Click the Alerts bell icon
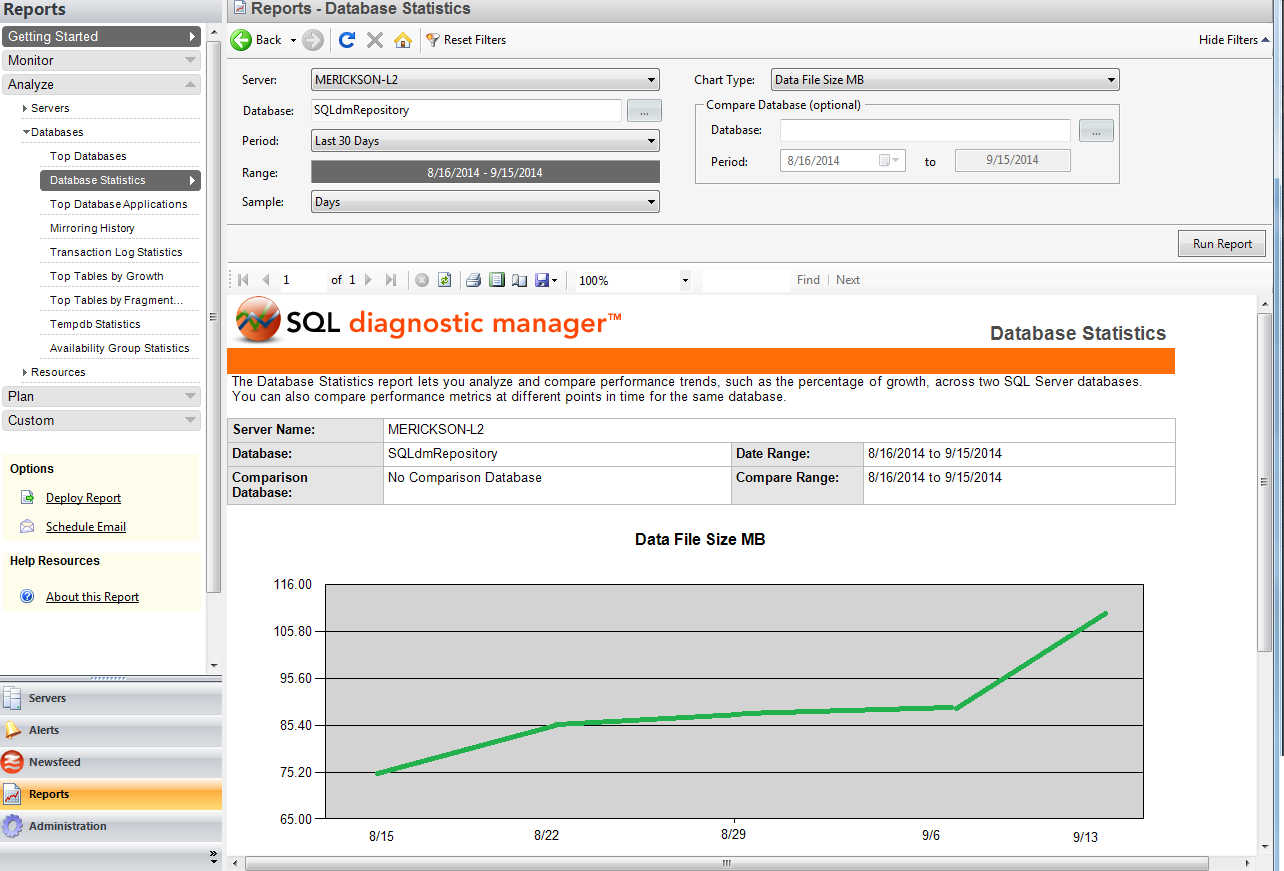Viewport: 1284px width, 871px height. click(x=13, y=730)
